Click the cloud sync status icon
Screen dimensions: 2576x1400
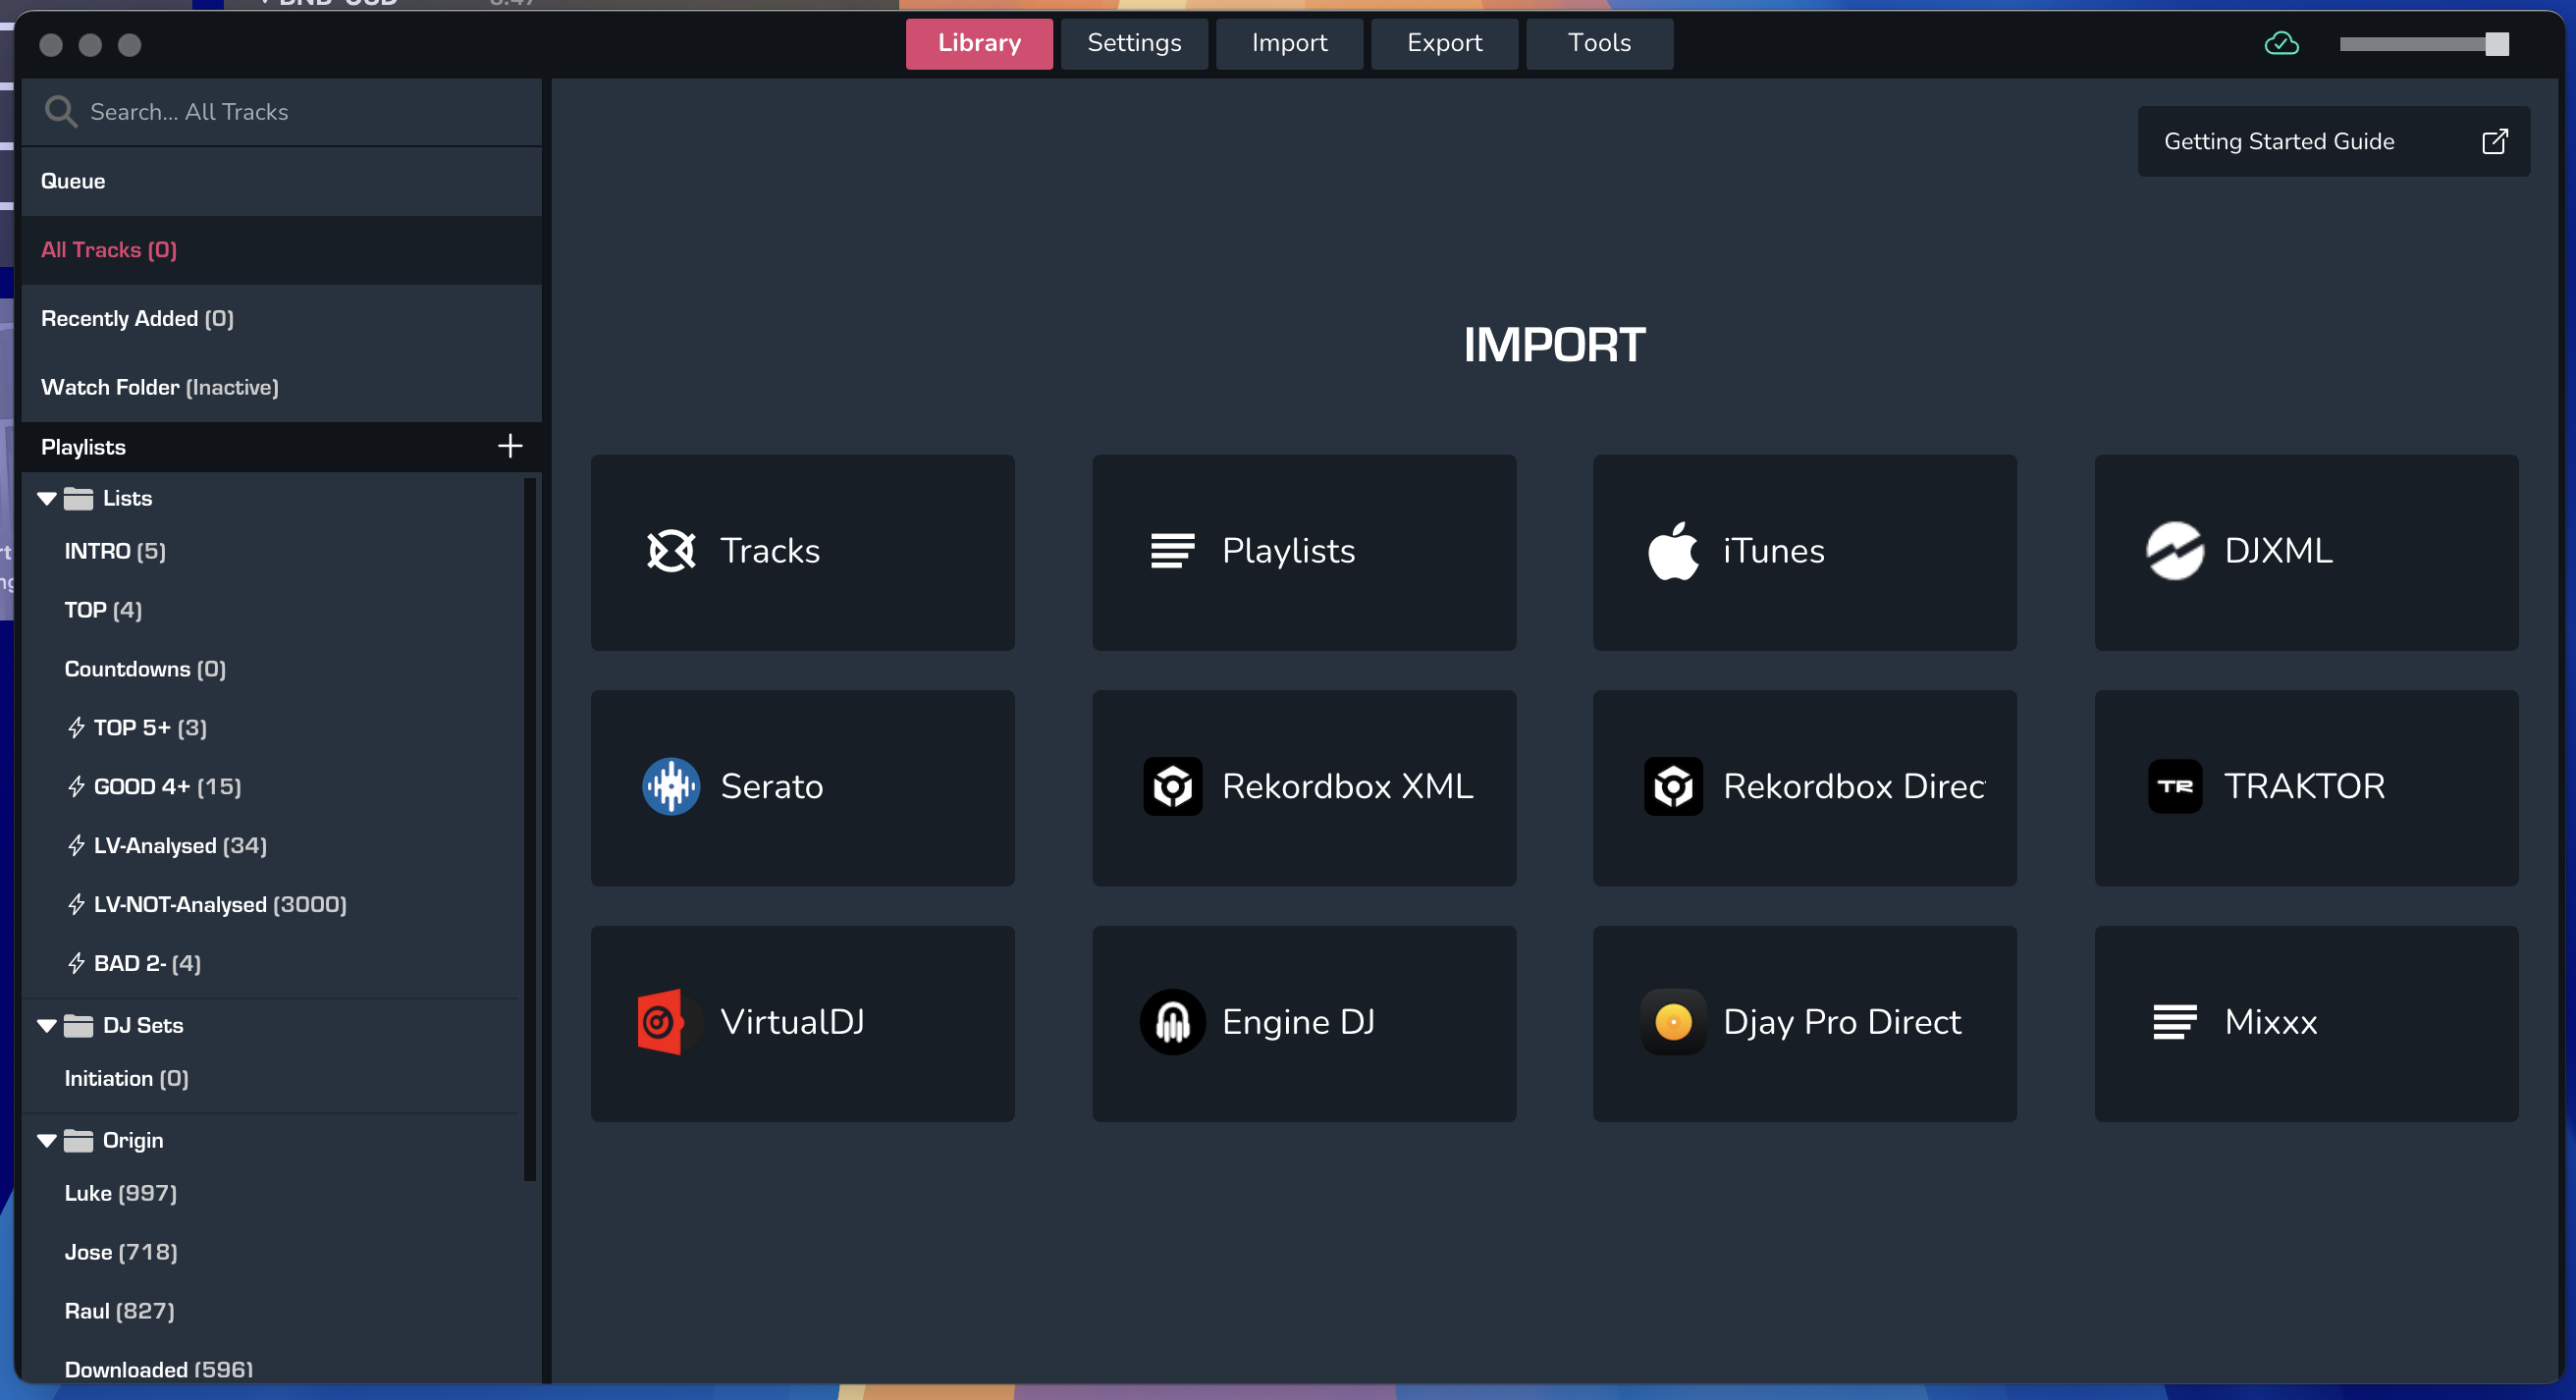[2281, 44]
